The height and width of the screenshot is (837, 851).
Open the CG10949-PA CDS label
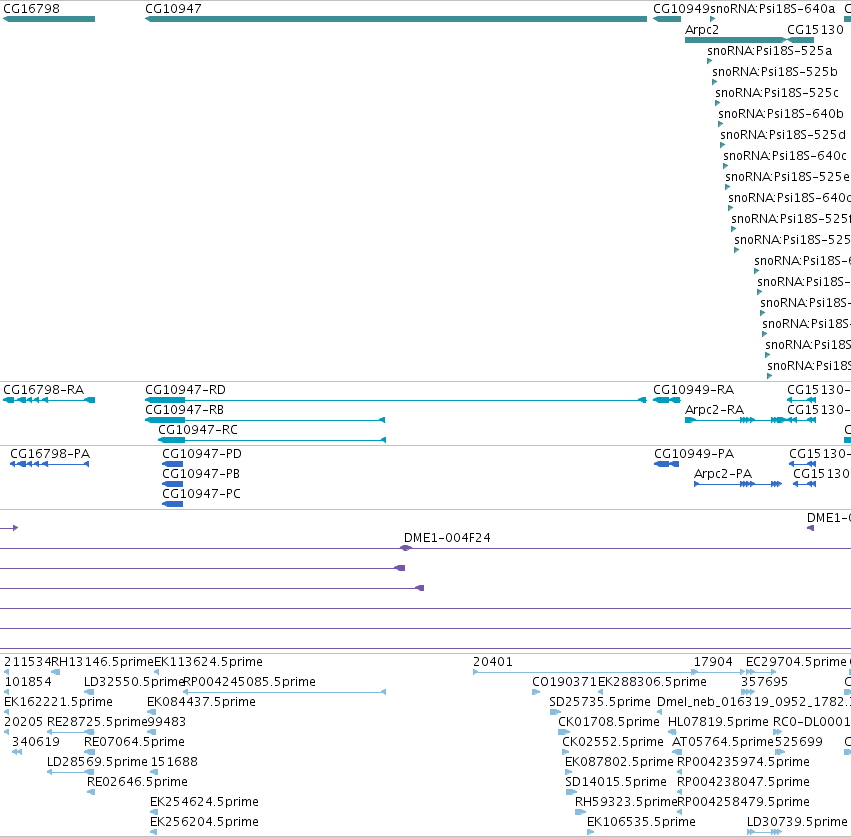click(694, 454)
